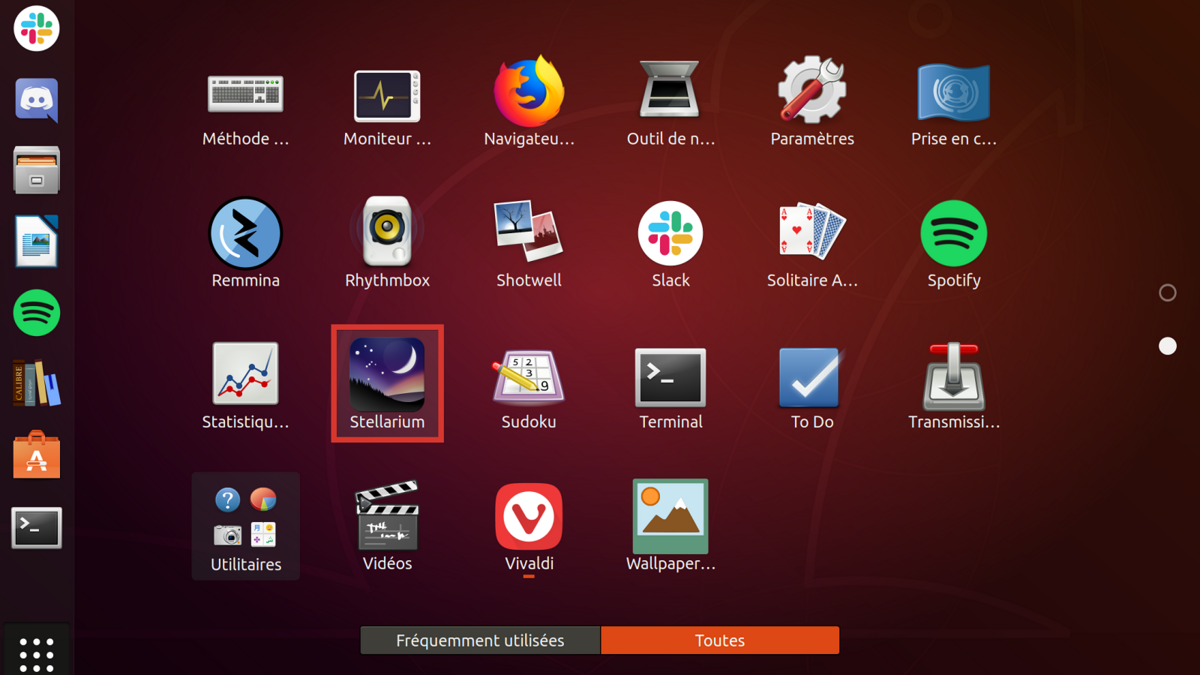Viewport: 1200px width, 675px height.
Task: Open Terminal from the dock
Action: (37, 527)
